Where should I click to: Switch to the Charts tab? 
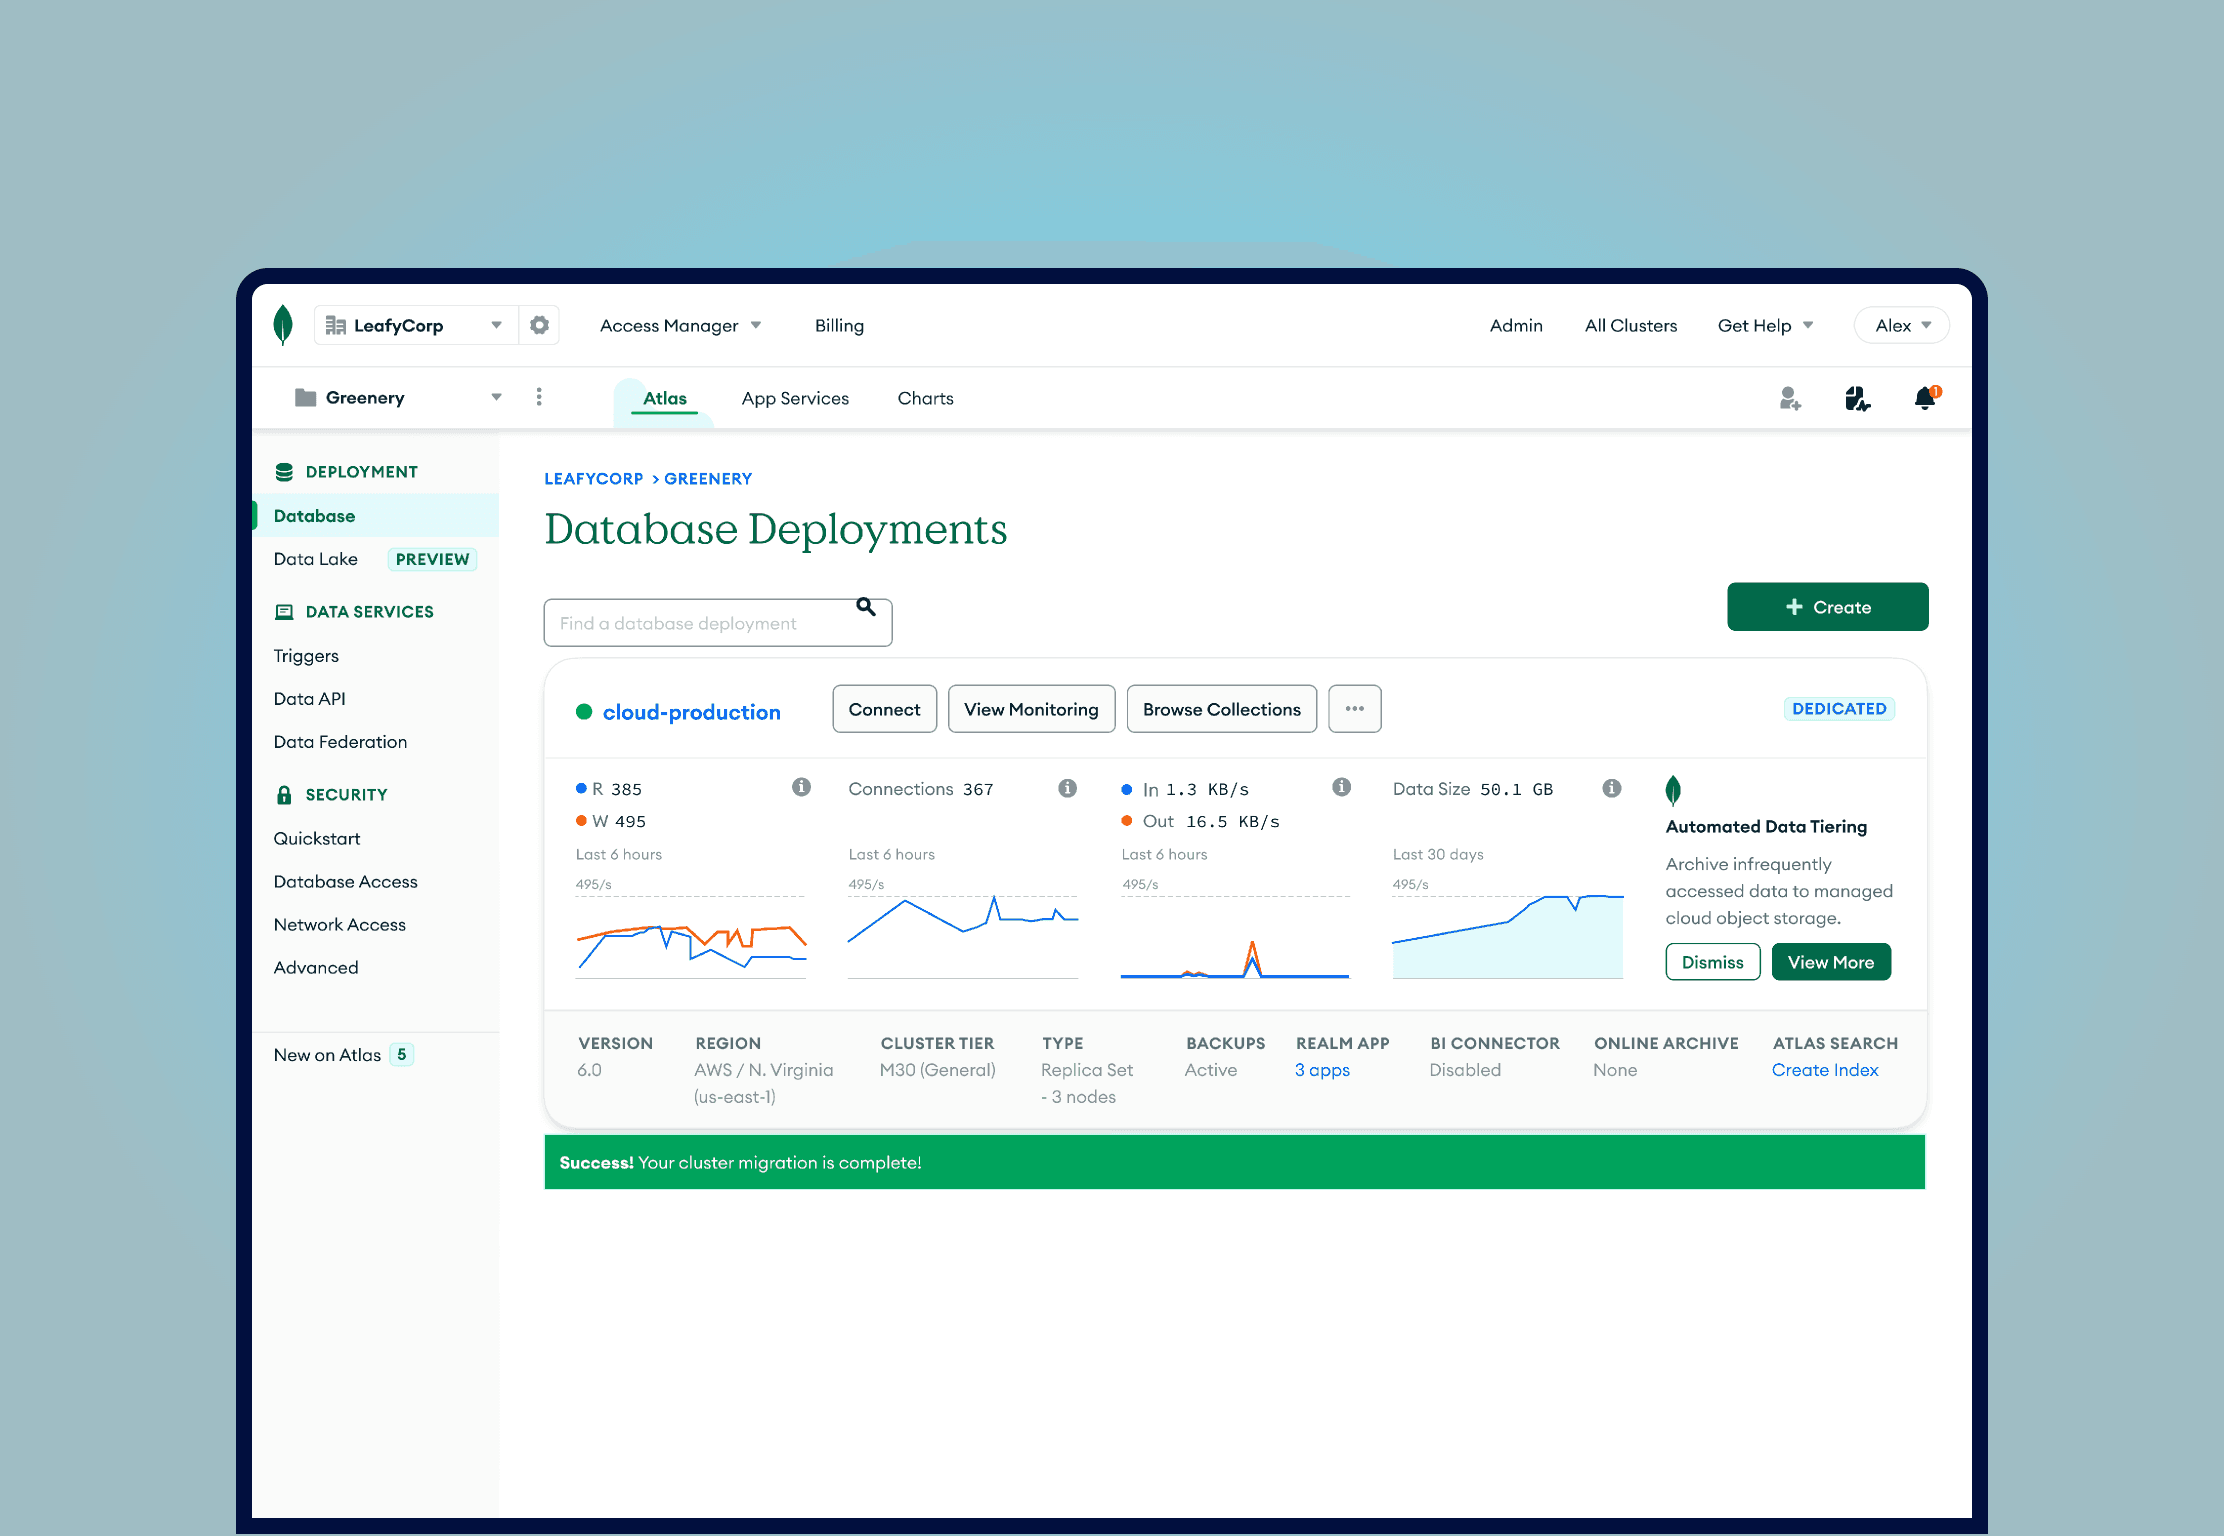(x=925, y=398)
